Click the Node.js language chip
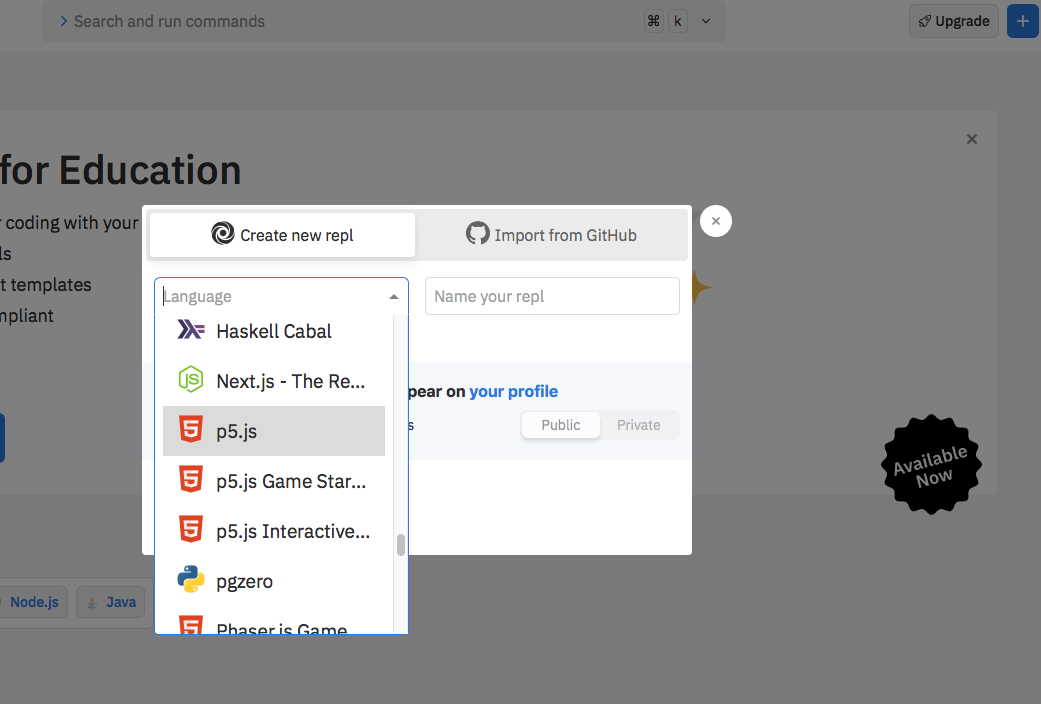This screenshot has width=1041, height=704. point(33,602)
